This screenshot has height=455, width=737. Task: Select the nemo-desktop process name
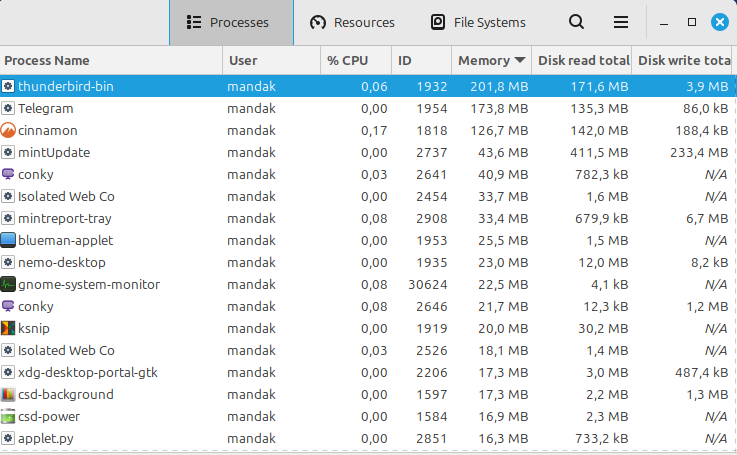click(x=62, y=262)
